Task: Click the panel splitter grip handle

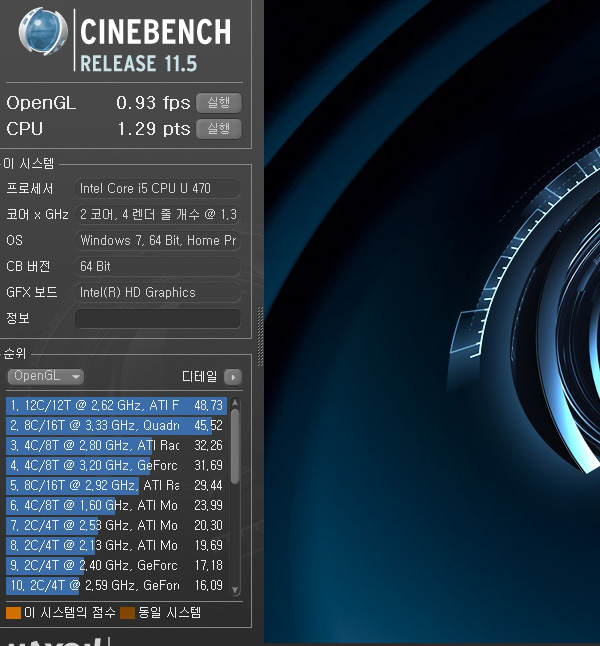Action: click(260, 336)
